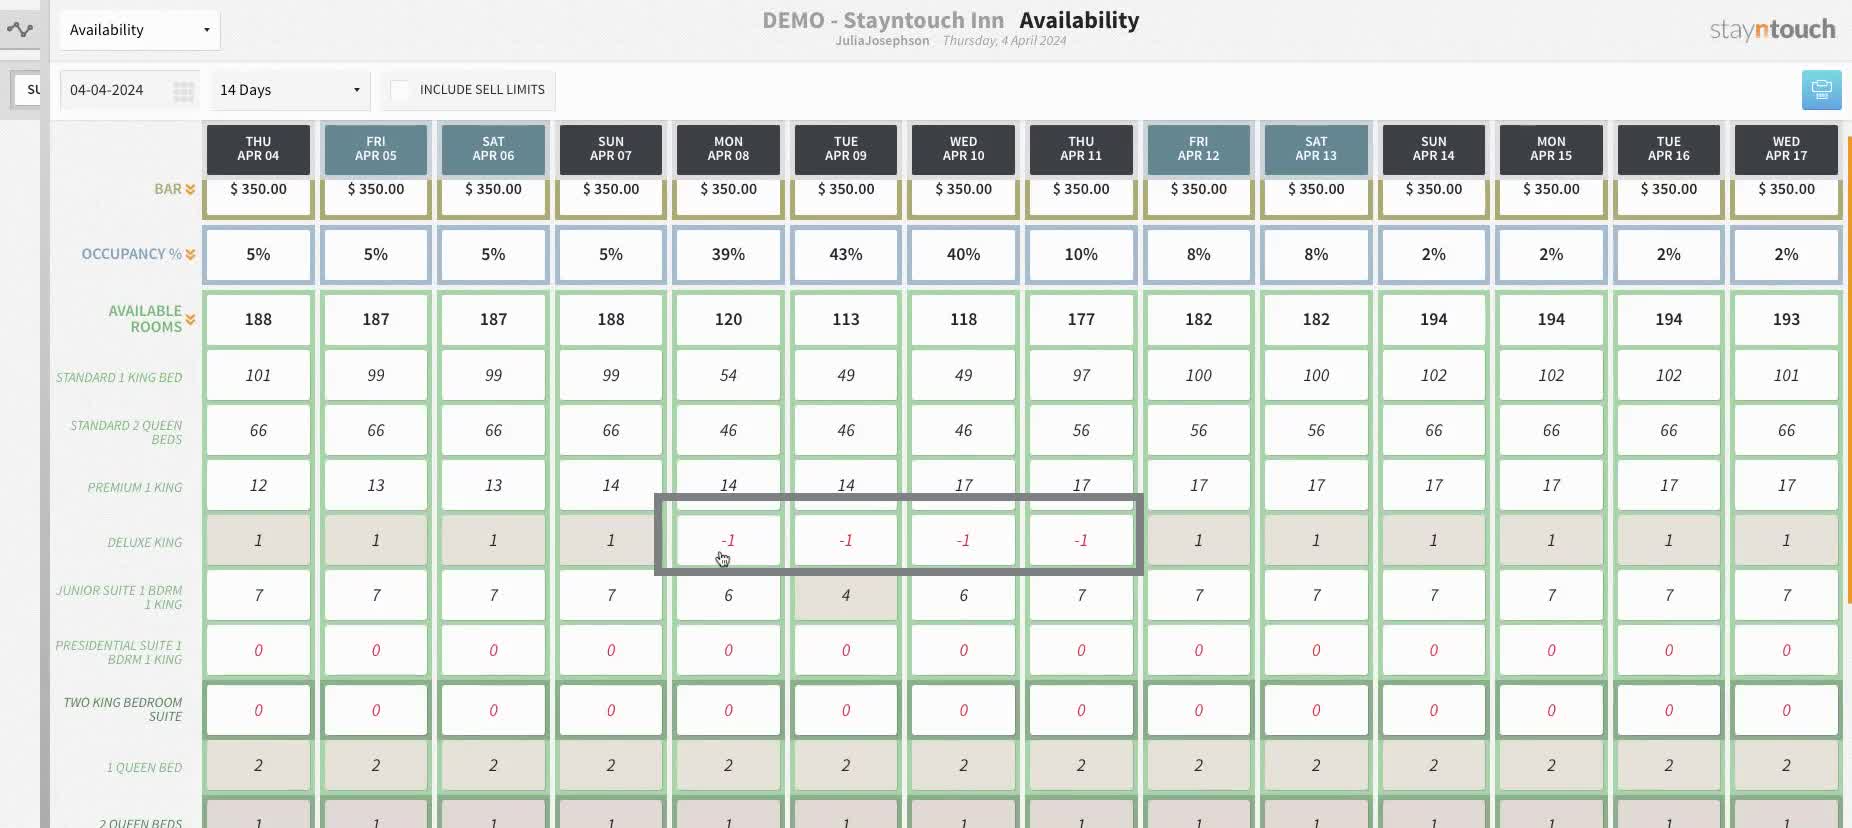Click the Standard 1 King Bed label
This screenshot has width=1852, height=828.
[x=119, y=377]
